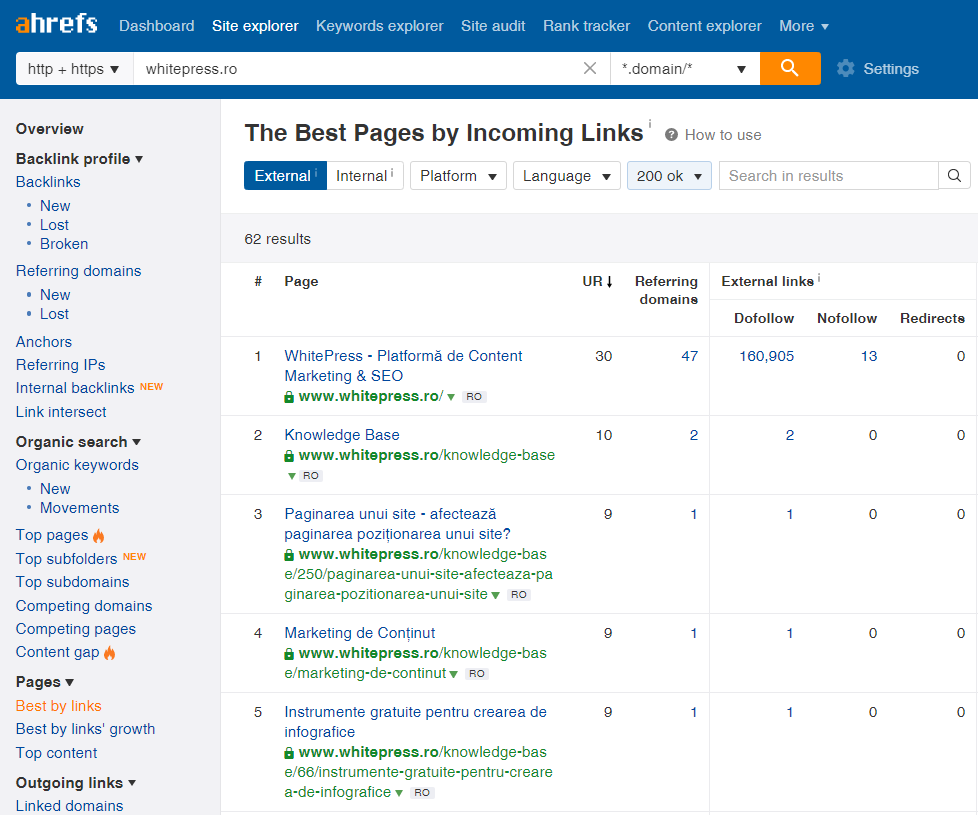Click the UR sort arrow icon
Screen dimensions: 978x815
[x=609, y=282]
